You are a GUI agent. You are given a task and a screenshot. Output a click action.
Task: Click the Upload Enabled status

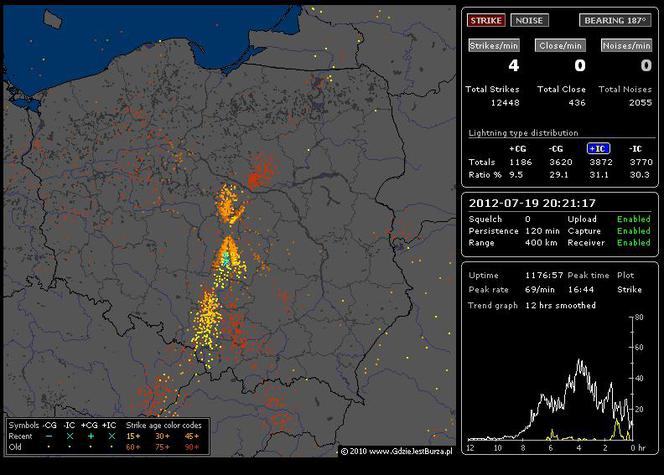pos(634,219)
